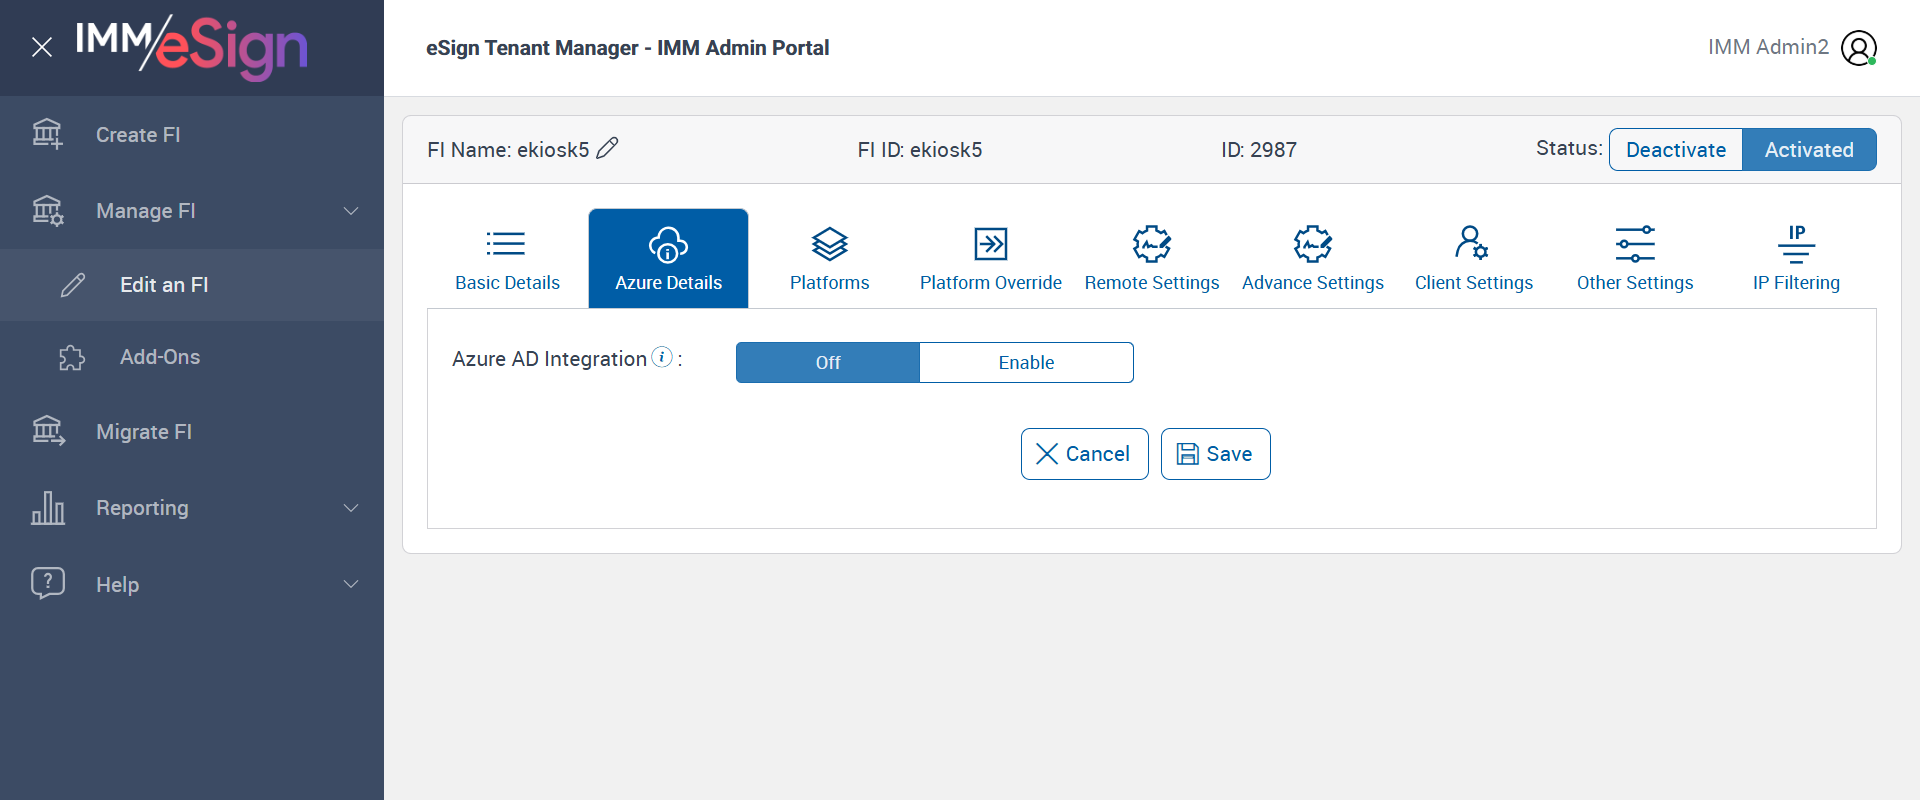Click the FI Name: ekiosk5 text

pos(508,150)
